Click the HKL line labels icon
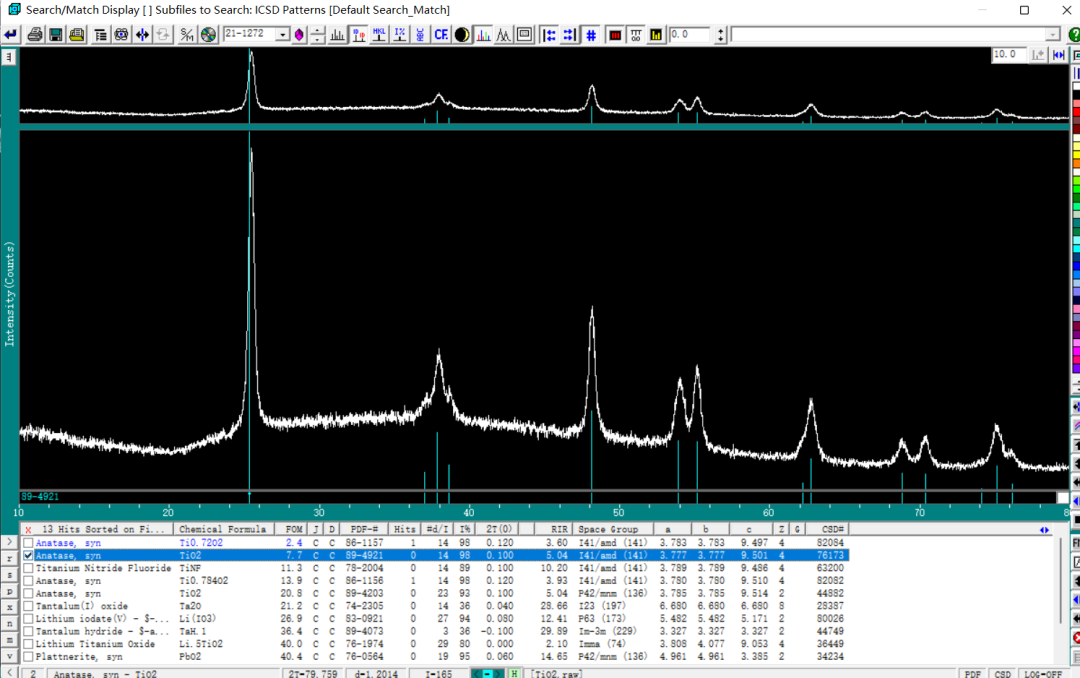 tap(379, 35)
